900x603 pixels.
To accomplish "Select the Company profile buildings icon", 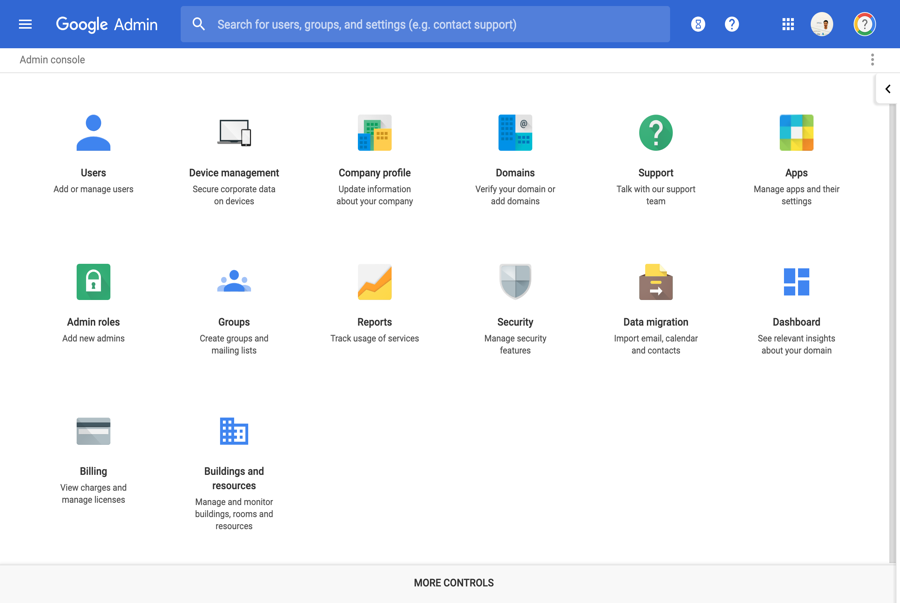I will pyautogui.click(x=374, y=133).
